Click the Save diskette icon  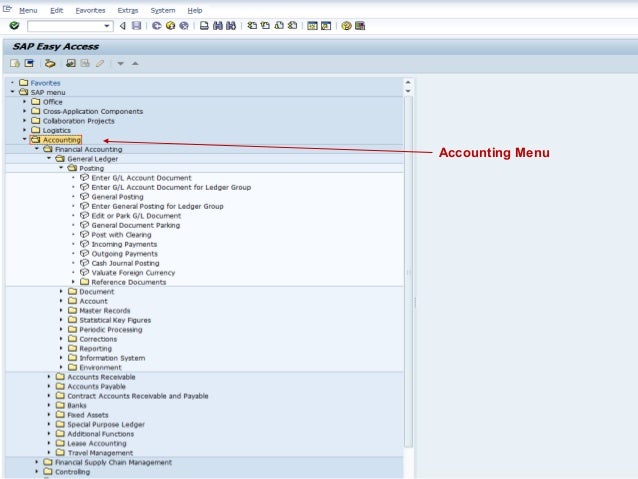click(x=136, y=26)
